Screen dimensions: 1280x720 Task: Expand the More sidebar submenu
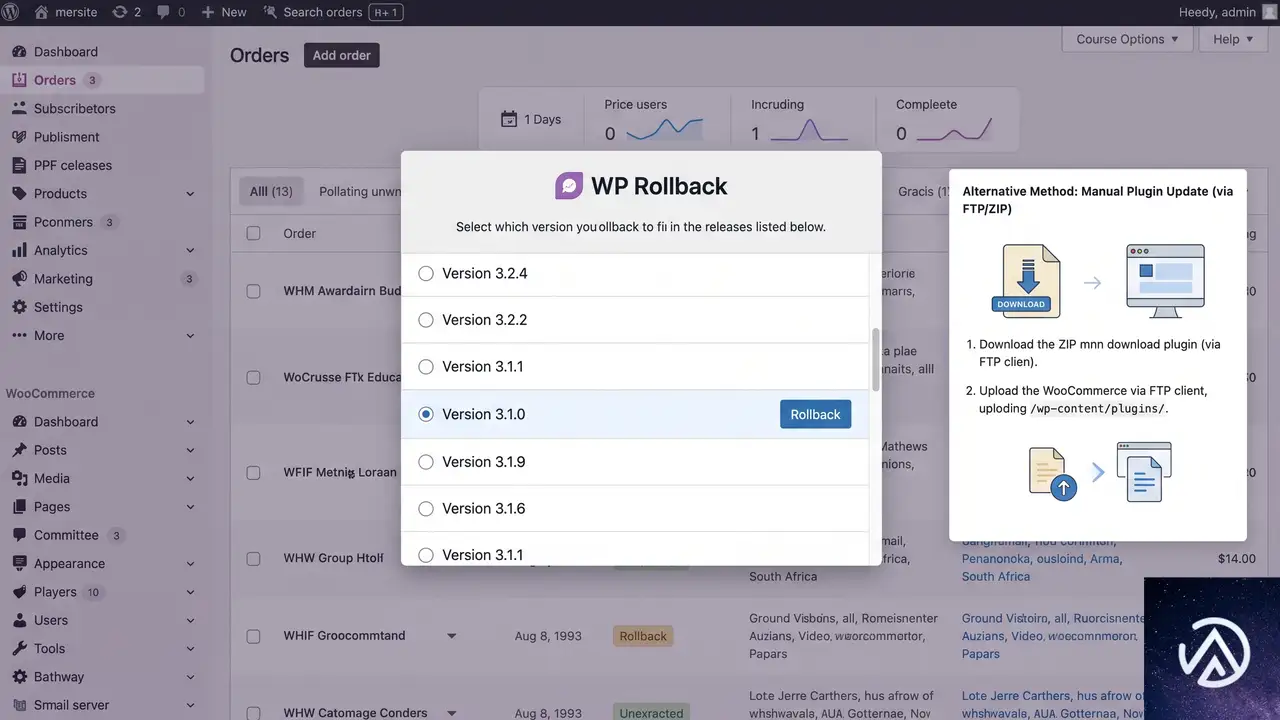[x=190, y=336]
